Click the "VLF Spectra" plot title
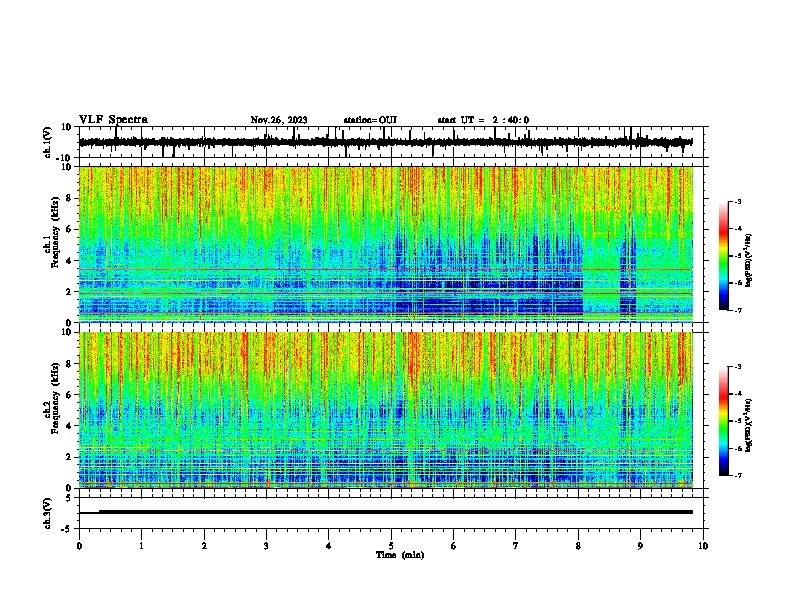The height and width of the screenshot is (612, 792). (113, 119)
